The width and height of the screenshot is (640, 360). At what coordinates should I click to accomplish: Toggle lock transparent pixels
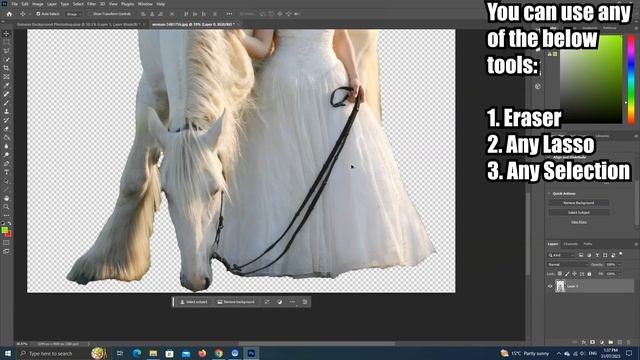(x=560, y=274)
